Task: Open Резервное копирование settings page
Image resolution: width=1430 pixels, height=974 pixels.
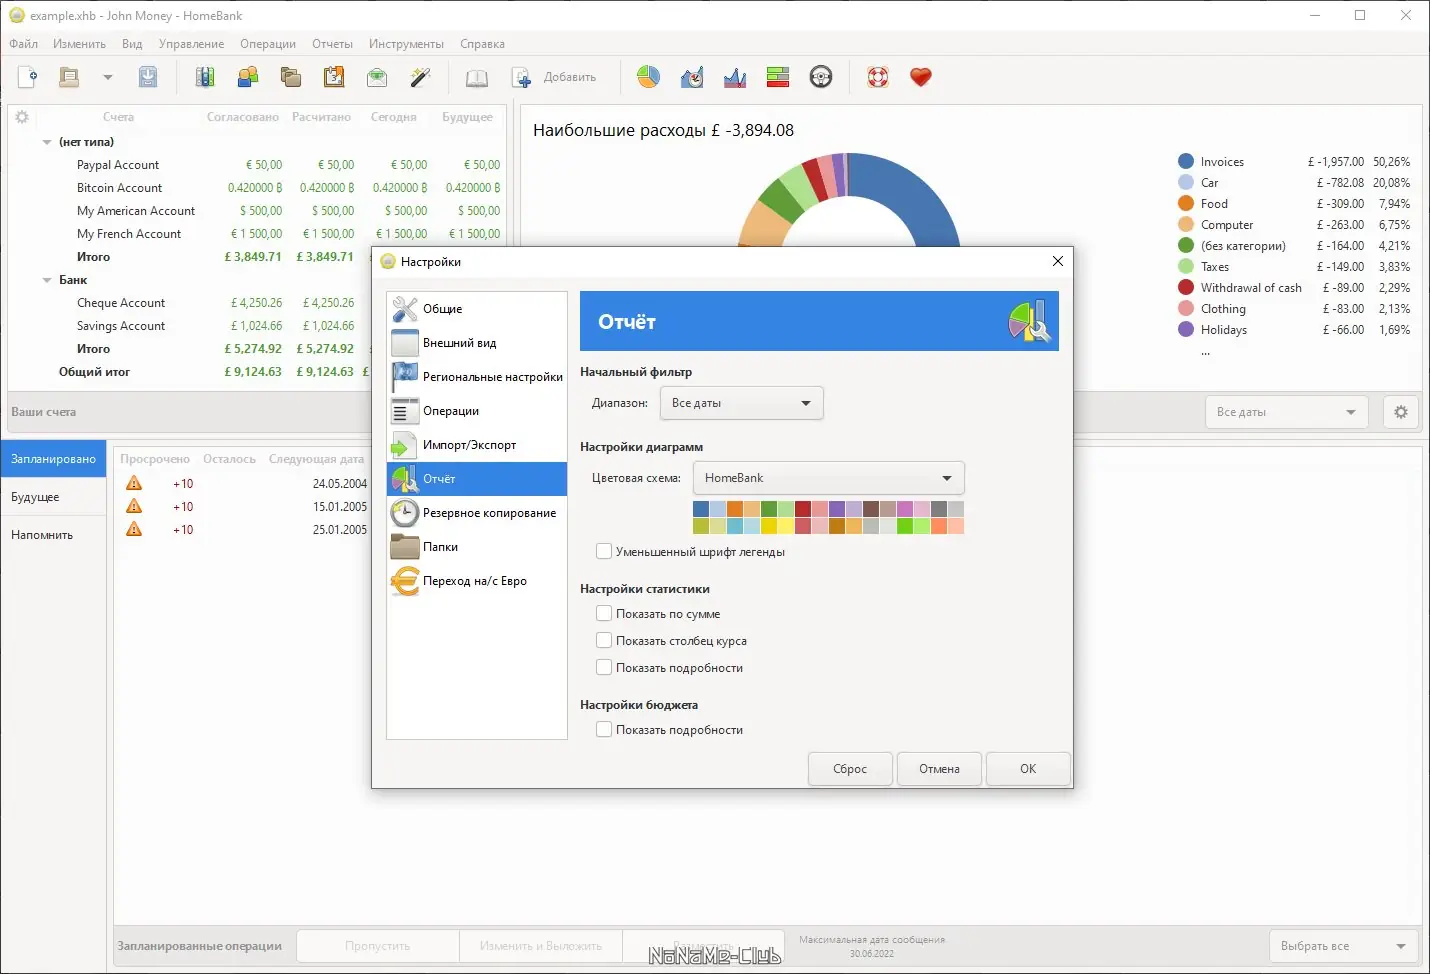Action: (x=477, y=513)
